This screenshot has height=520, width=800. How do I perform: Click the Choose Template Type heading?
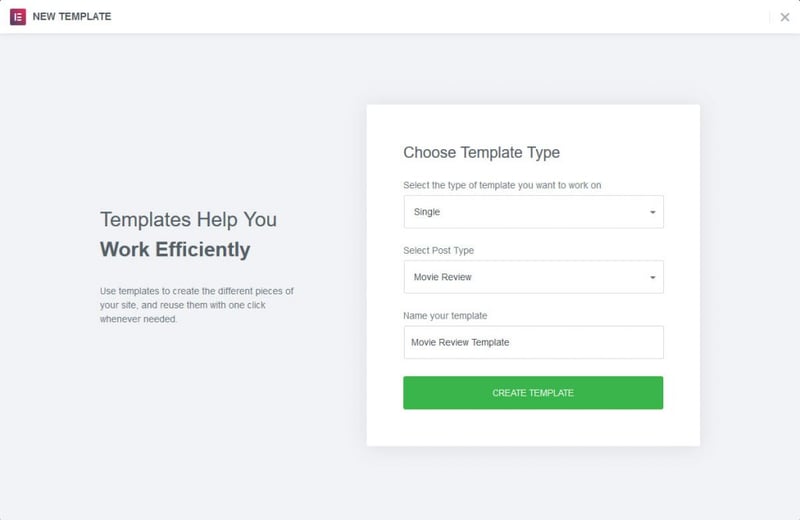coord(481,153)
